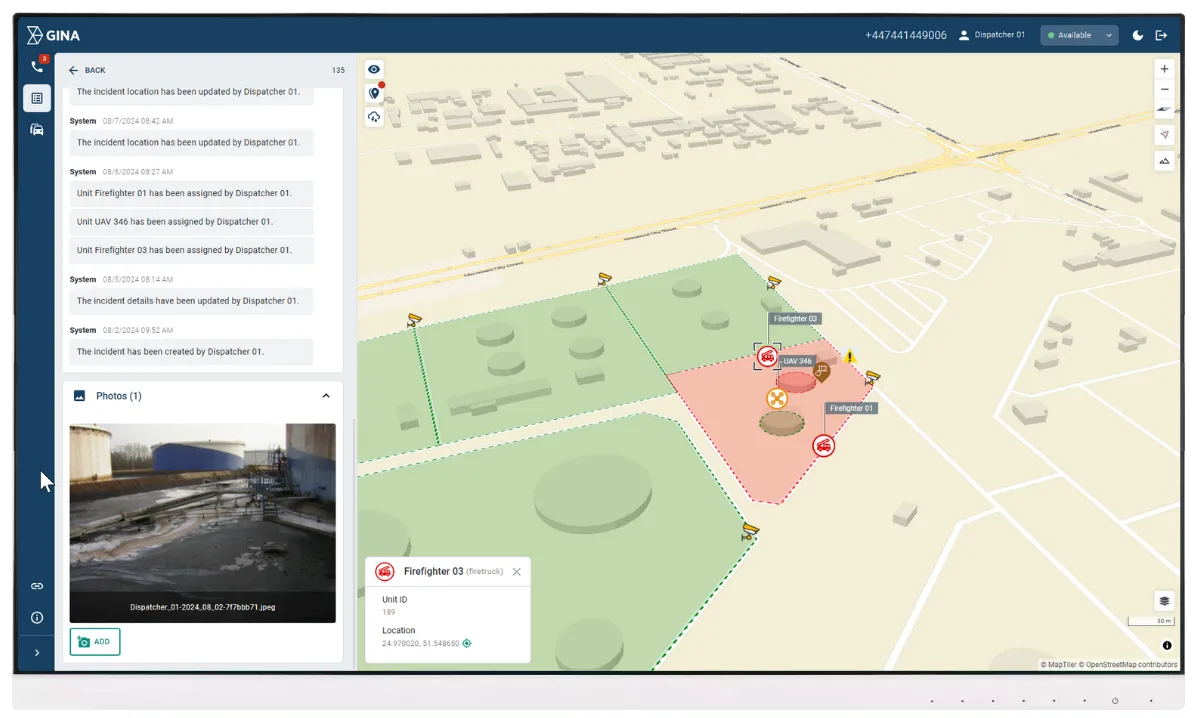This screenshot has width=1200, height=718.
Task: Click the logout icon in header
Action: (x=1161, y=35)
